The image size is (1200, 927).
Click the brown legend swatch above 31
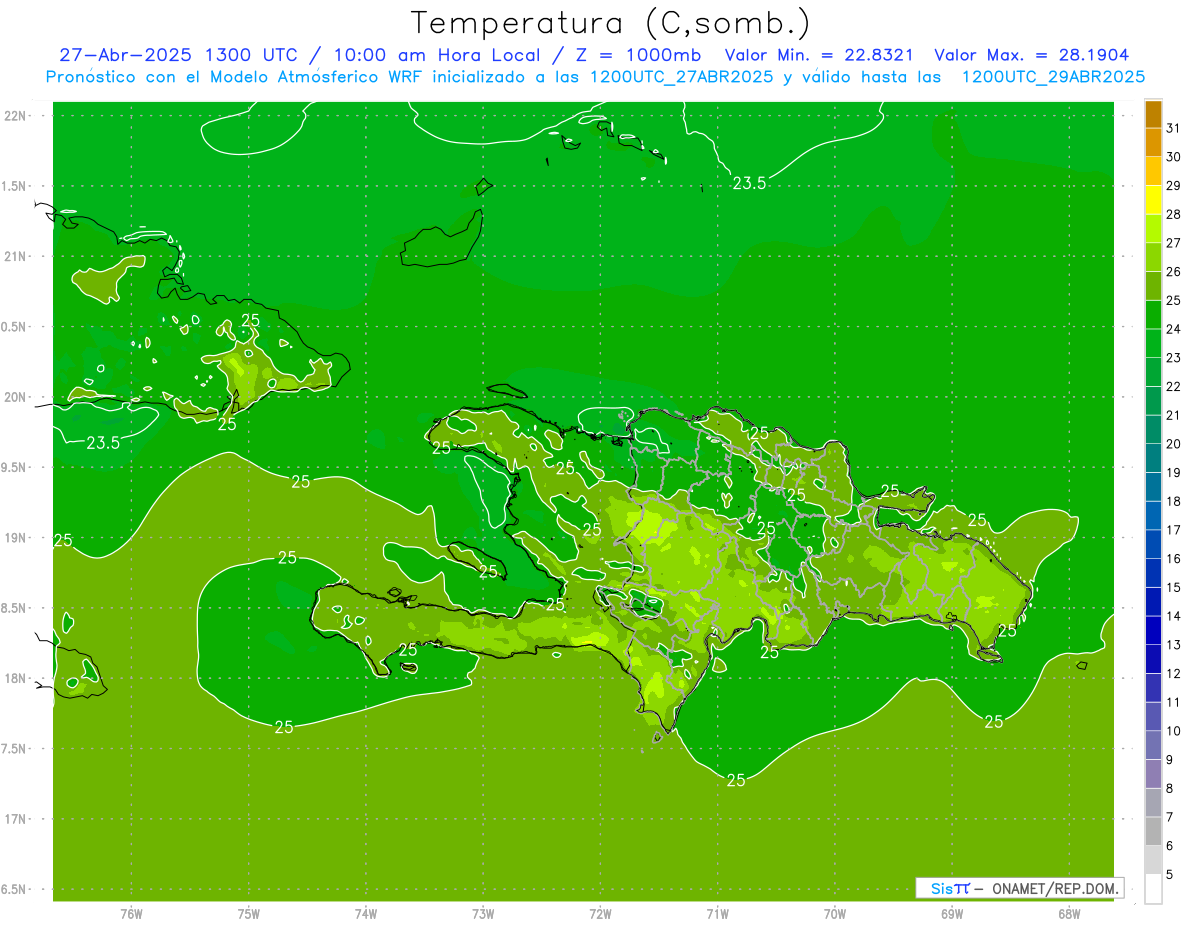[x=1154, y=115]
